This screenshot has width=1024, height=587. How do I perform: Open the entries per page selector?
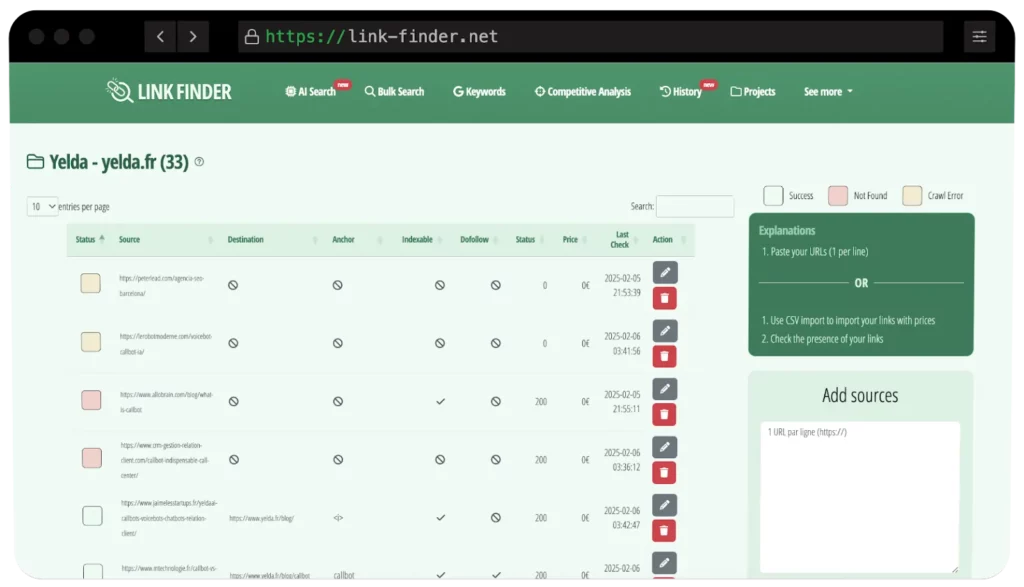(41, 206)
